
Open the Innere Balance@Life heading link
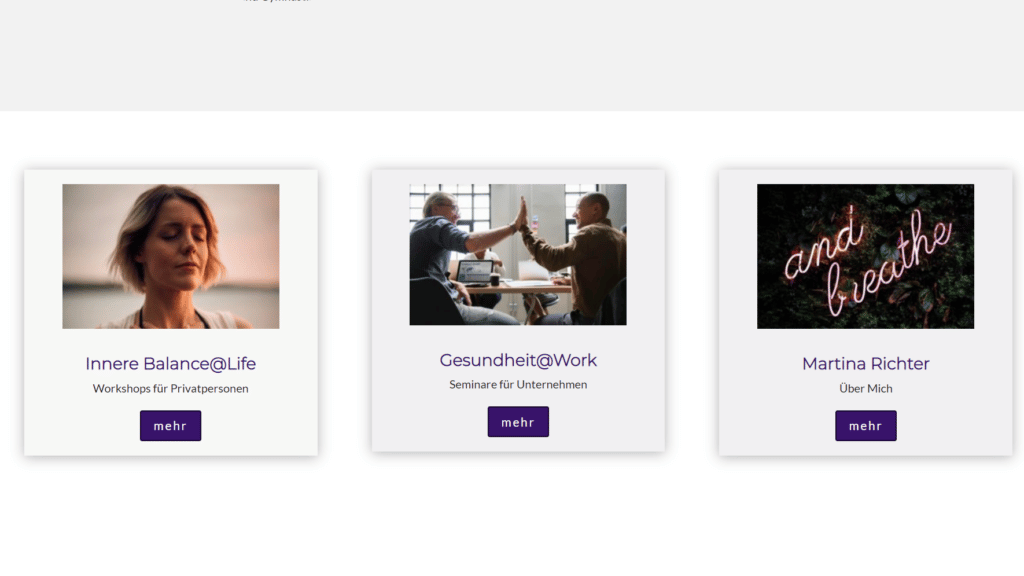tap(170, 364)
